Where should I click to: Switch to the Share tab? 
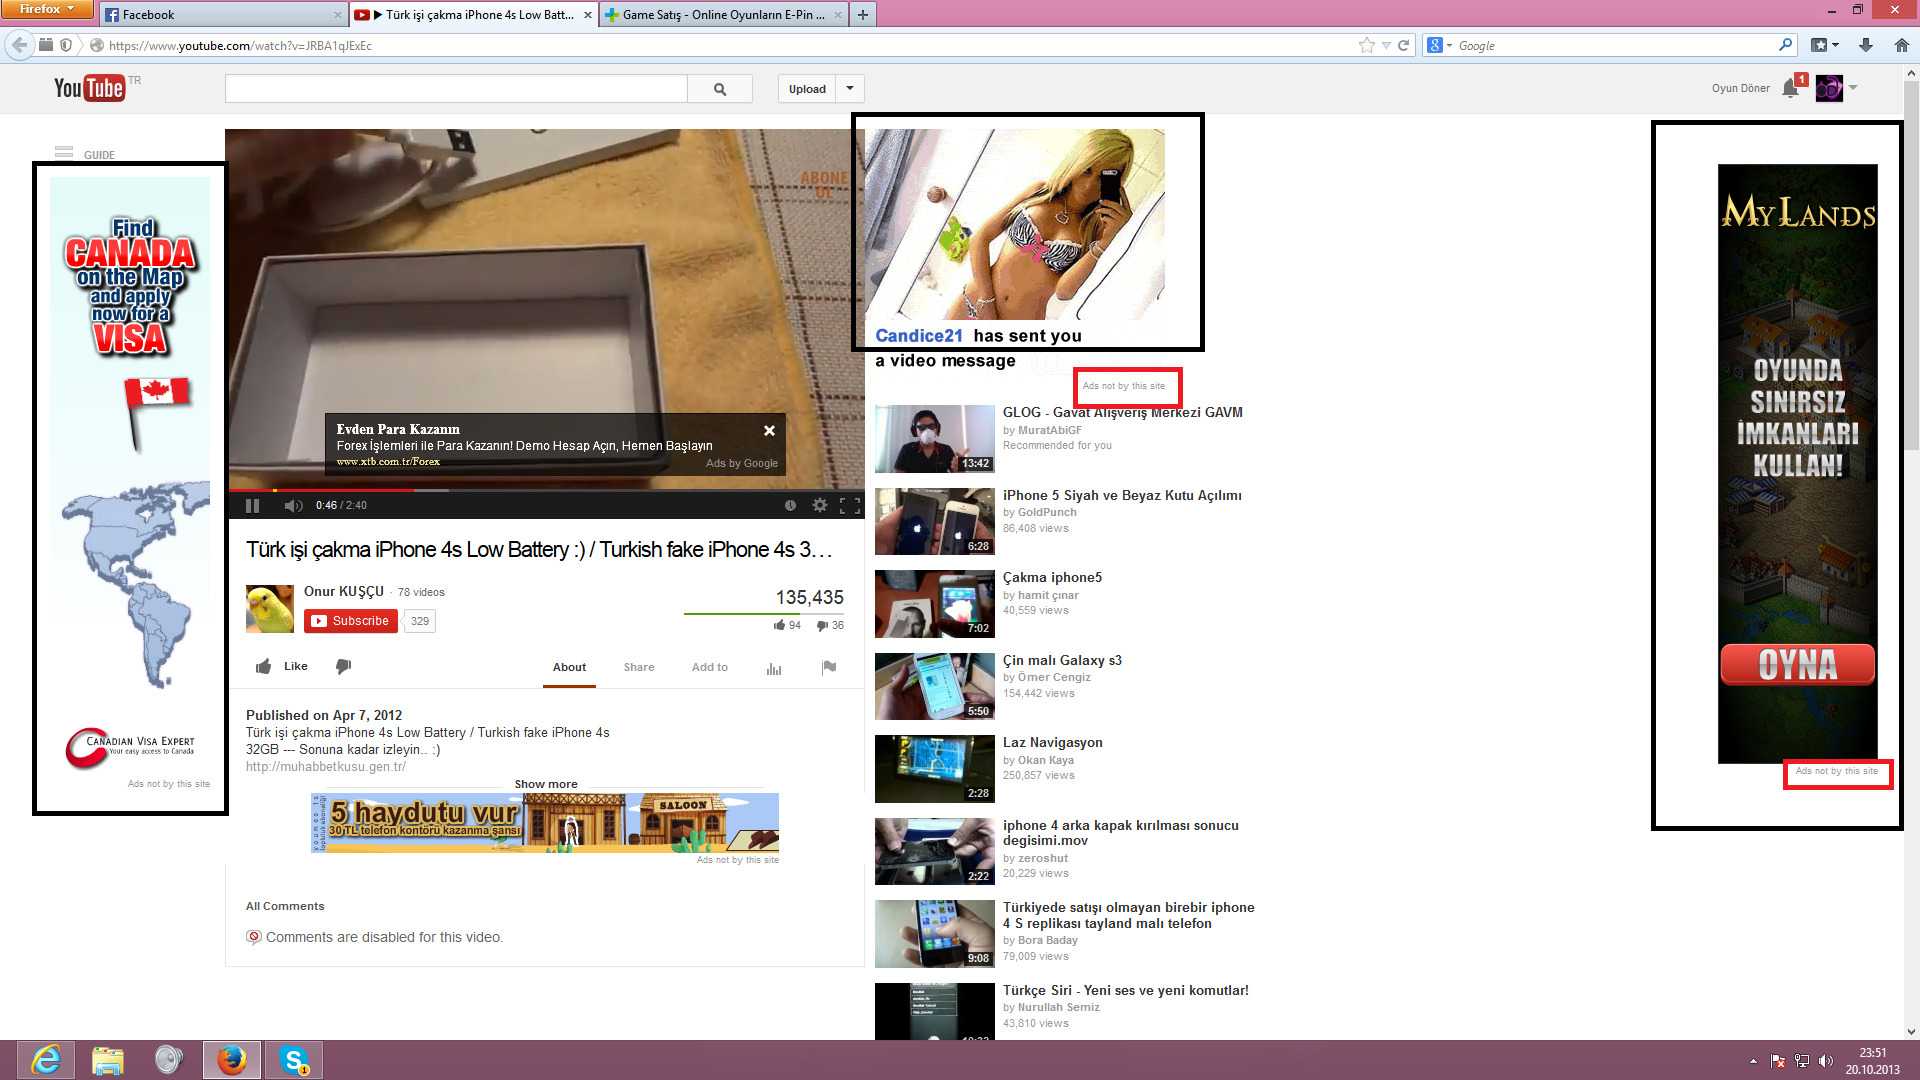639,667
